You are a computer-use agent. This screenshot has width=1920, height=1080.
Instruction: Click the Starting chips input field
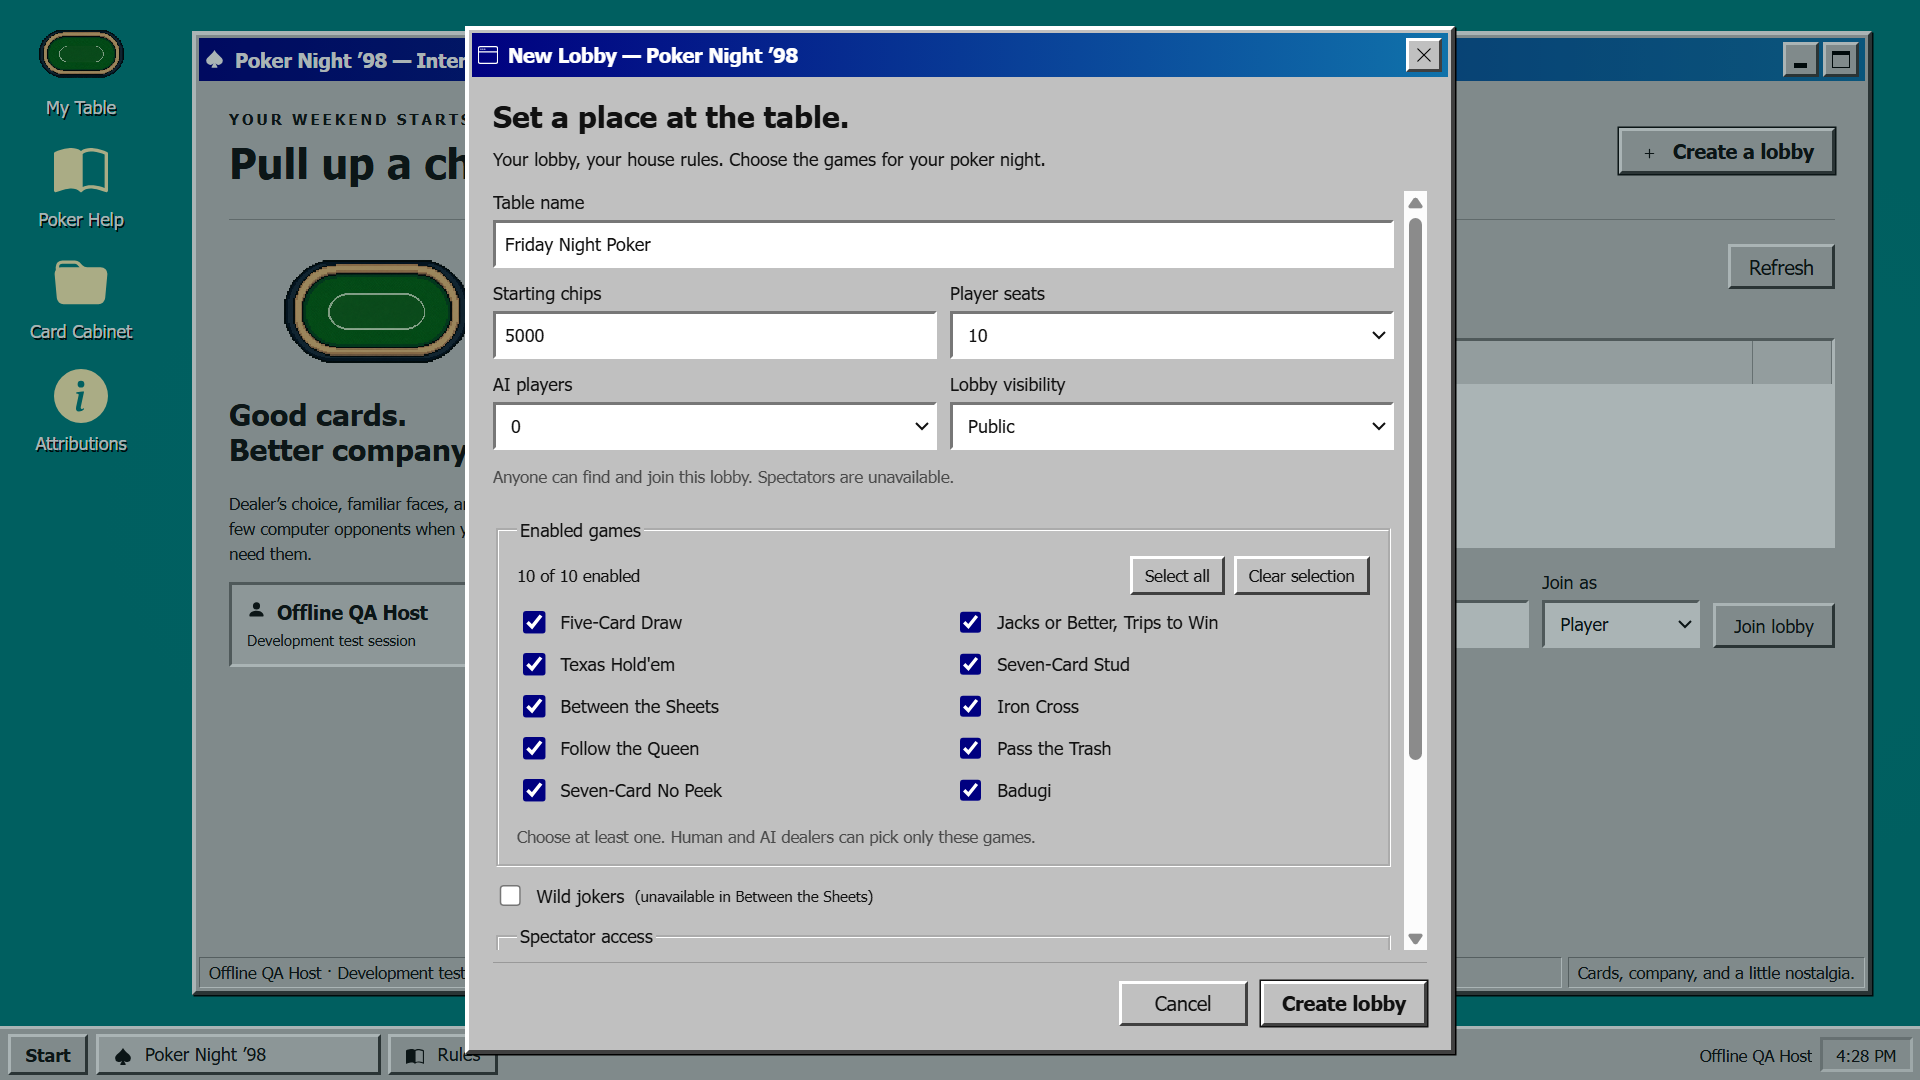point(714,336)
